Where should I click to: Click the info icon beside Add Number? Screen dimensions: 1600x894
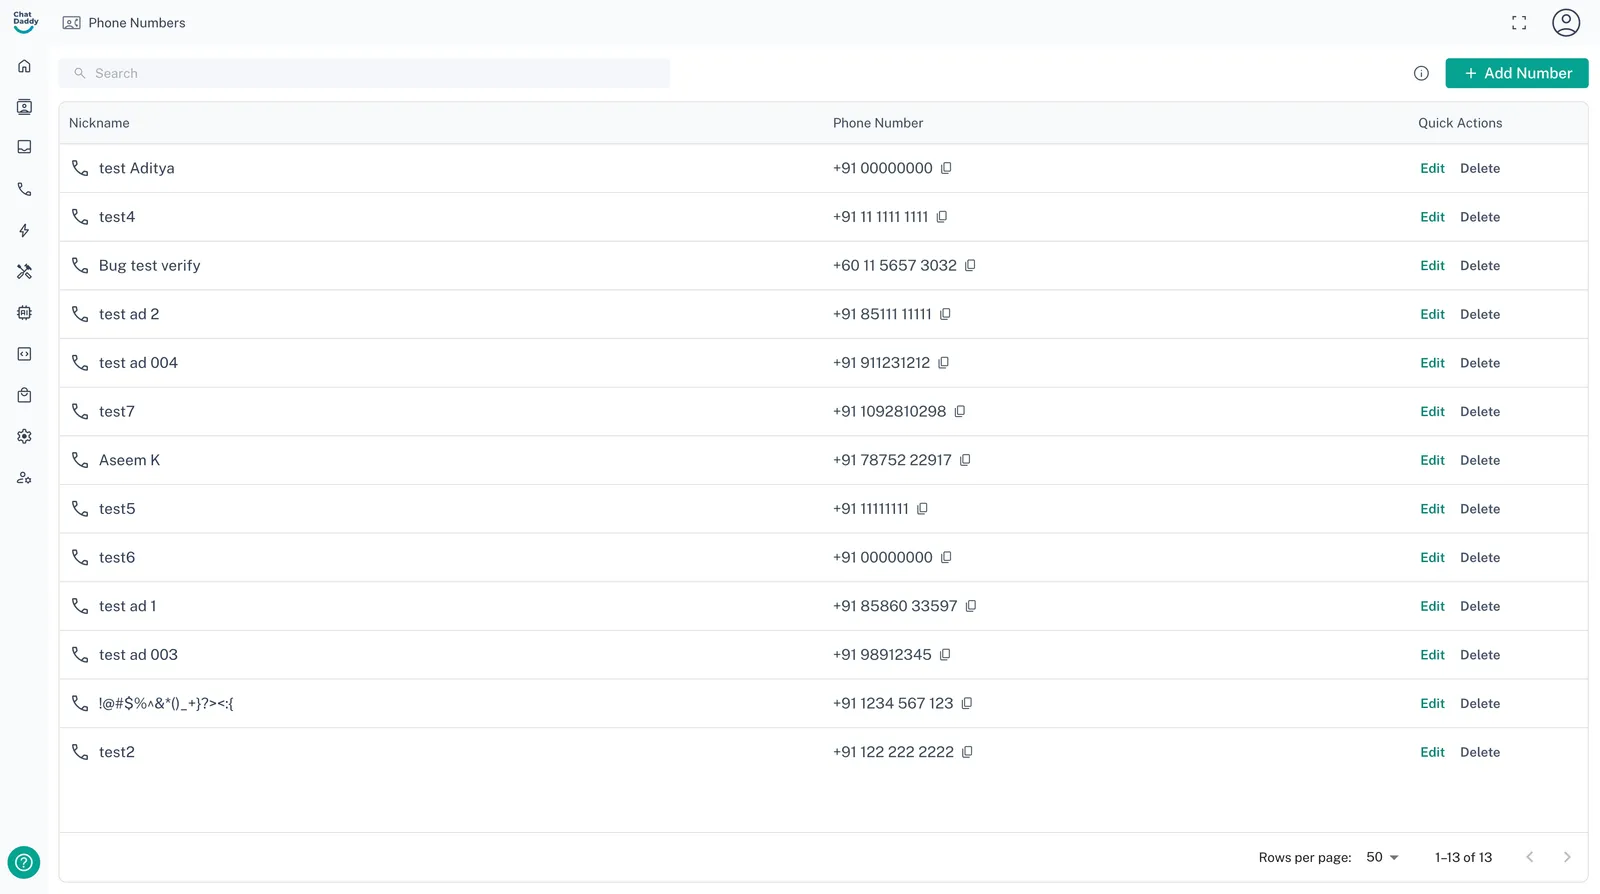[1421, 73]
